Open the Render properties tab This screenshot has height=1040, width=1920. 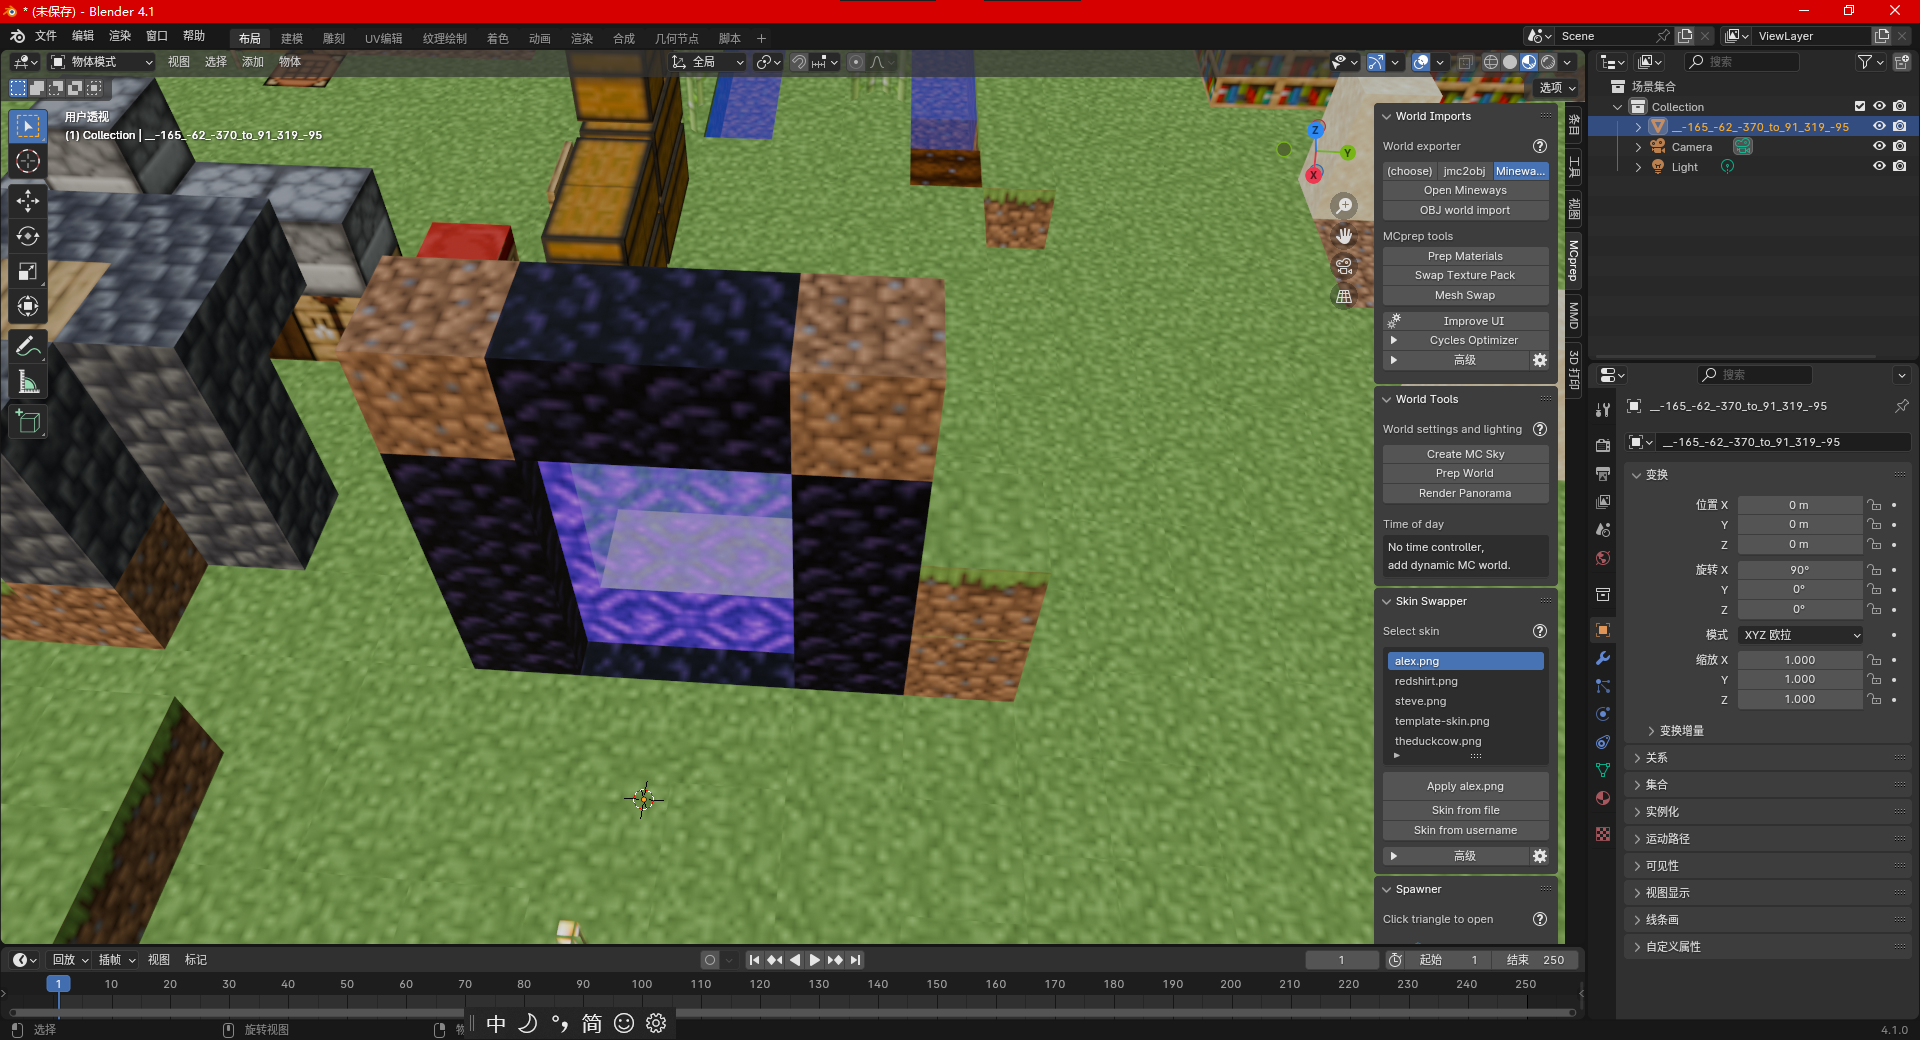(1603, 445)
